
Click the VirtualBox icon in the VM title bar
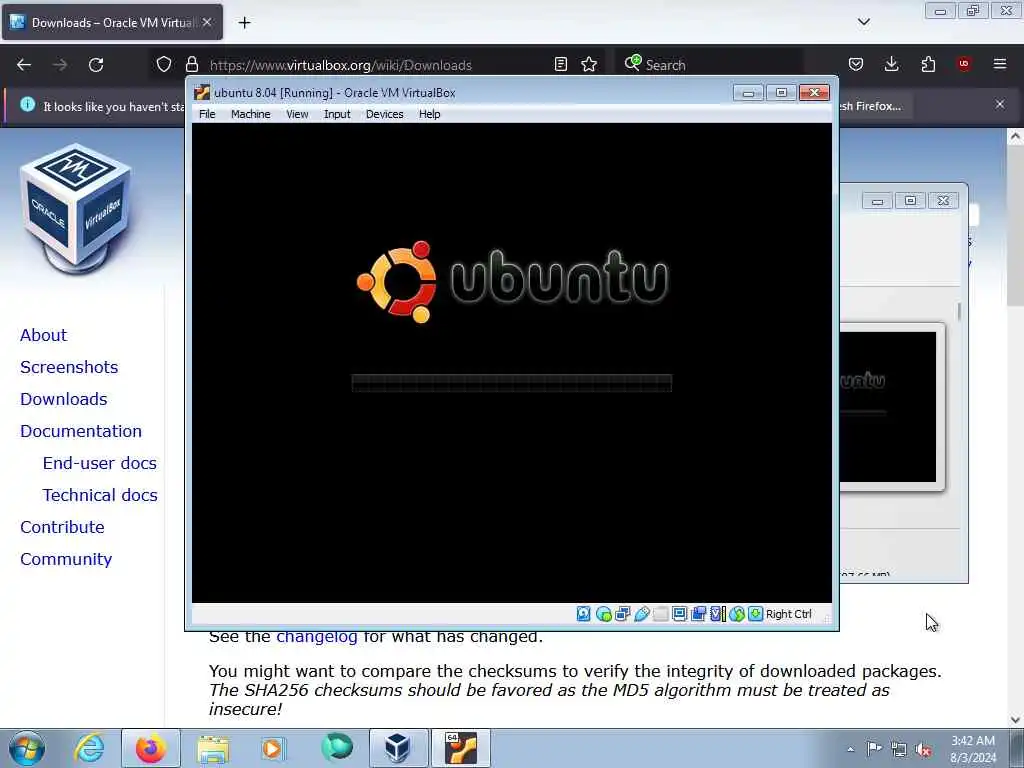[202, 93]
